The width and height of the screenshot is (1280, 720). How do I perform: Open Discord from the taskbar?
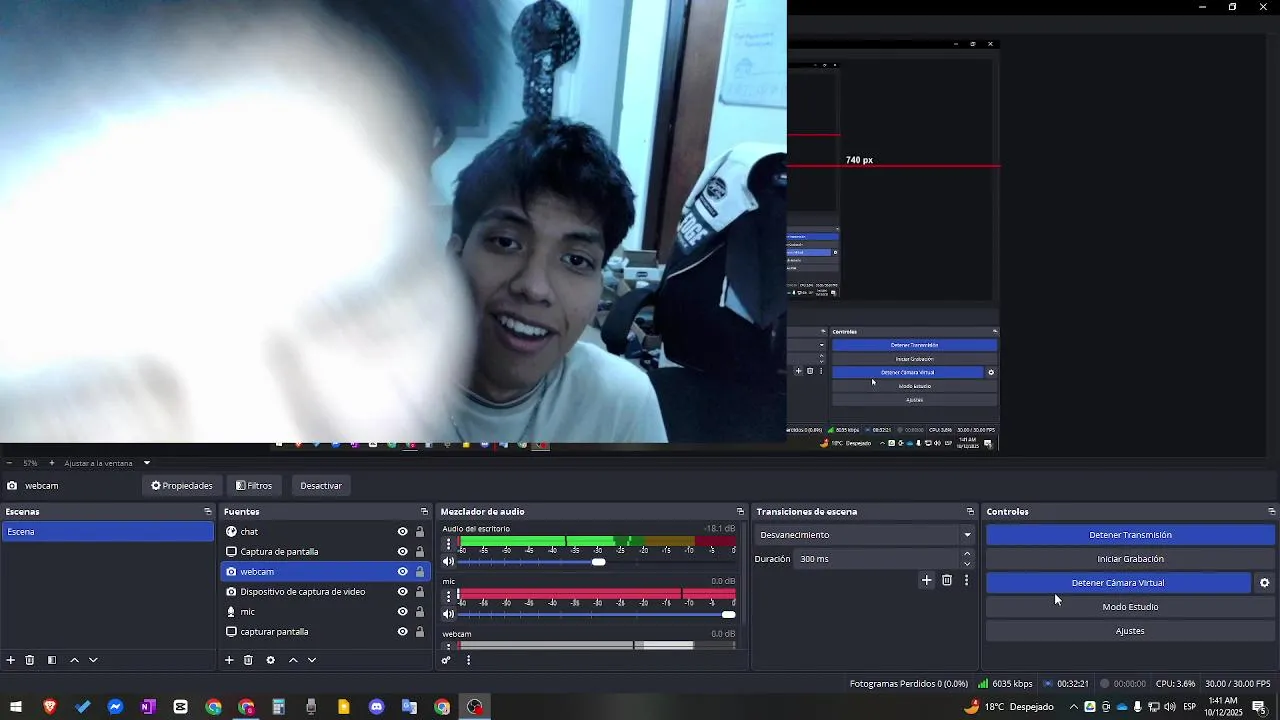tap(376, 707)
